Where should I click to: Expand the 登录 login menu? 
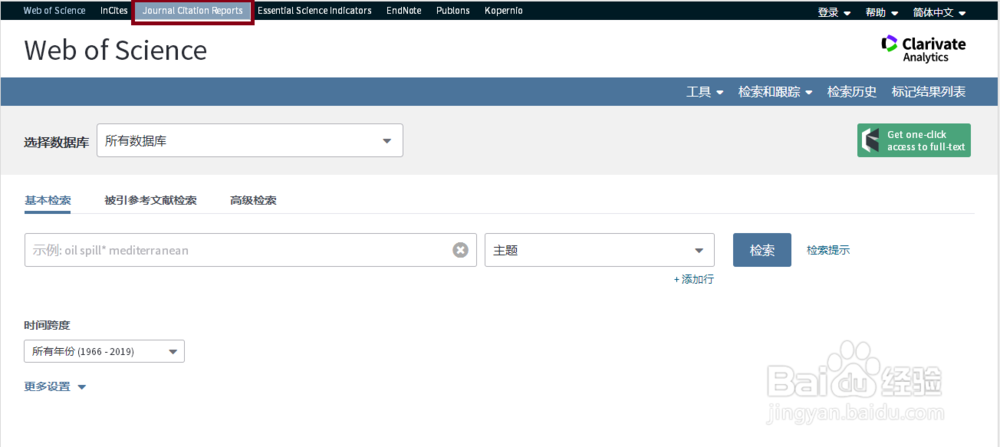coord(834,12)
